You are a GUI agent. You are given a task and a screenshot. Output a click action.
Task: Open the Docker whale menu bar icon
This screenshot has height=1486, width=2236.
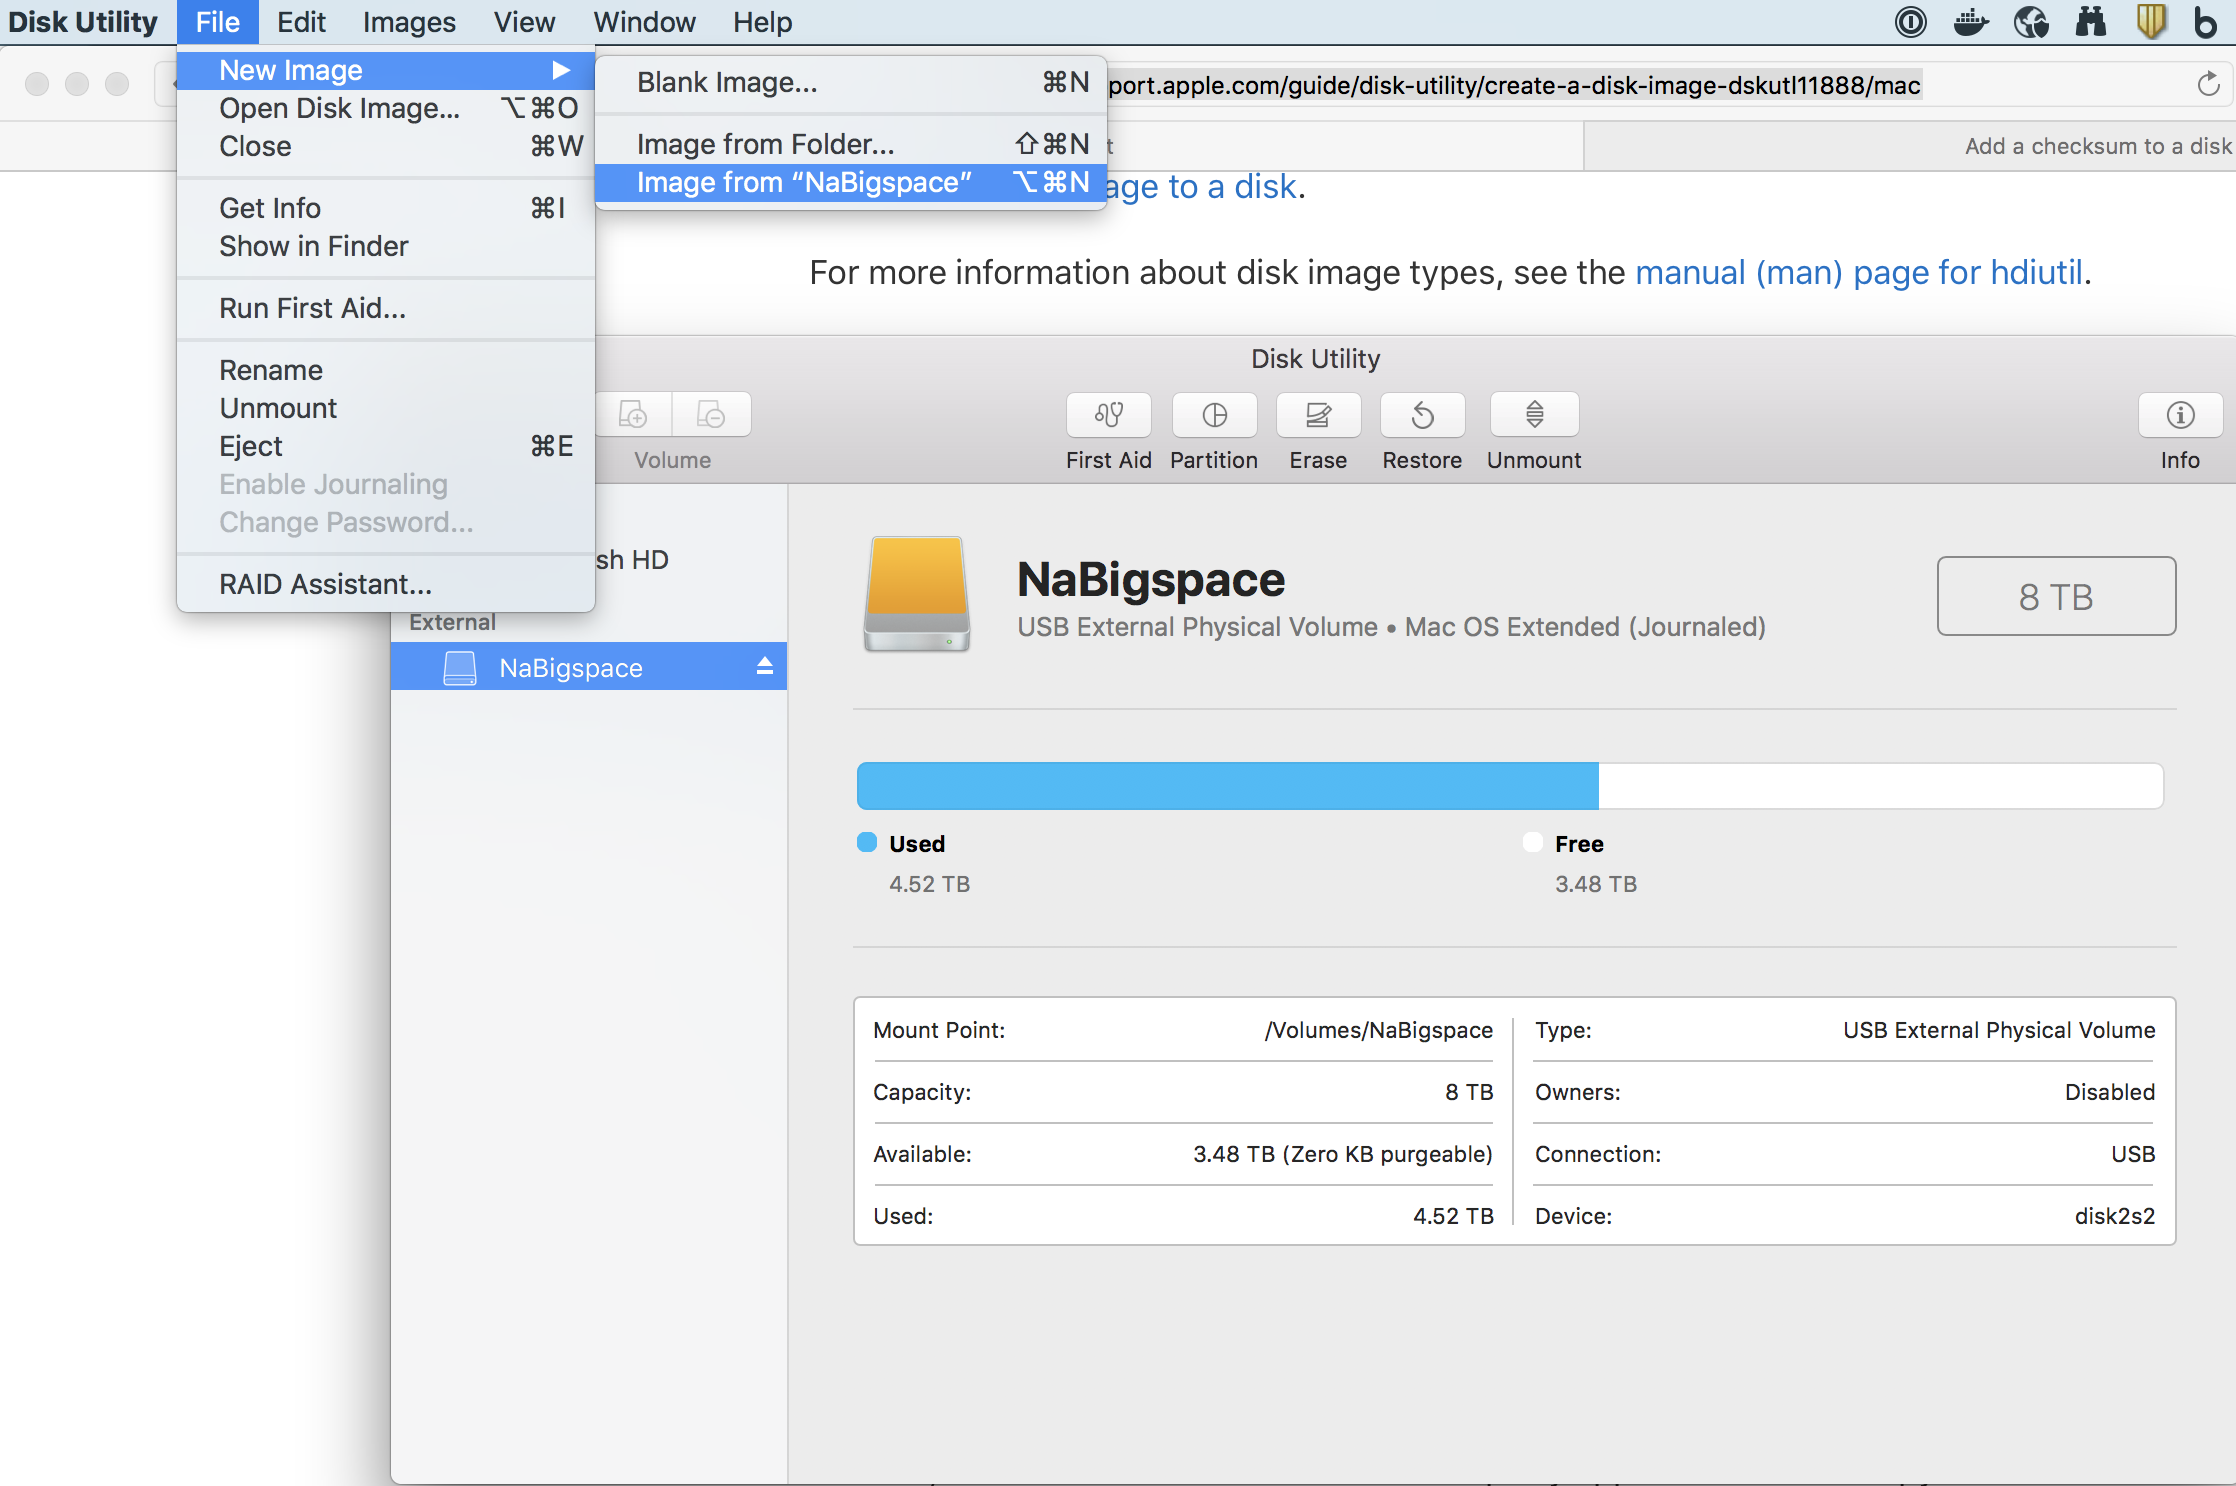coord(1970,21)
